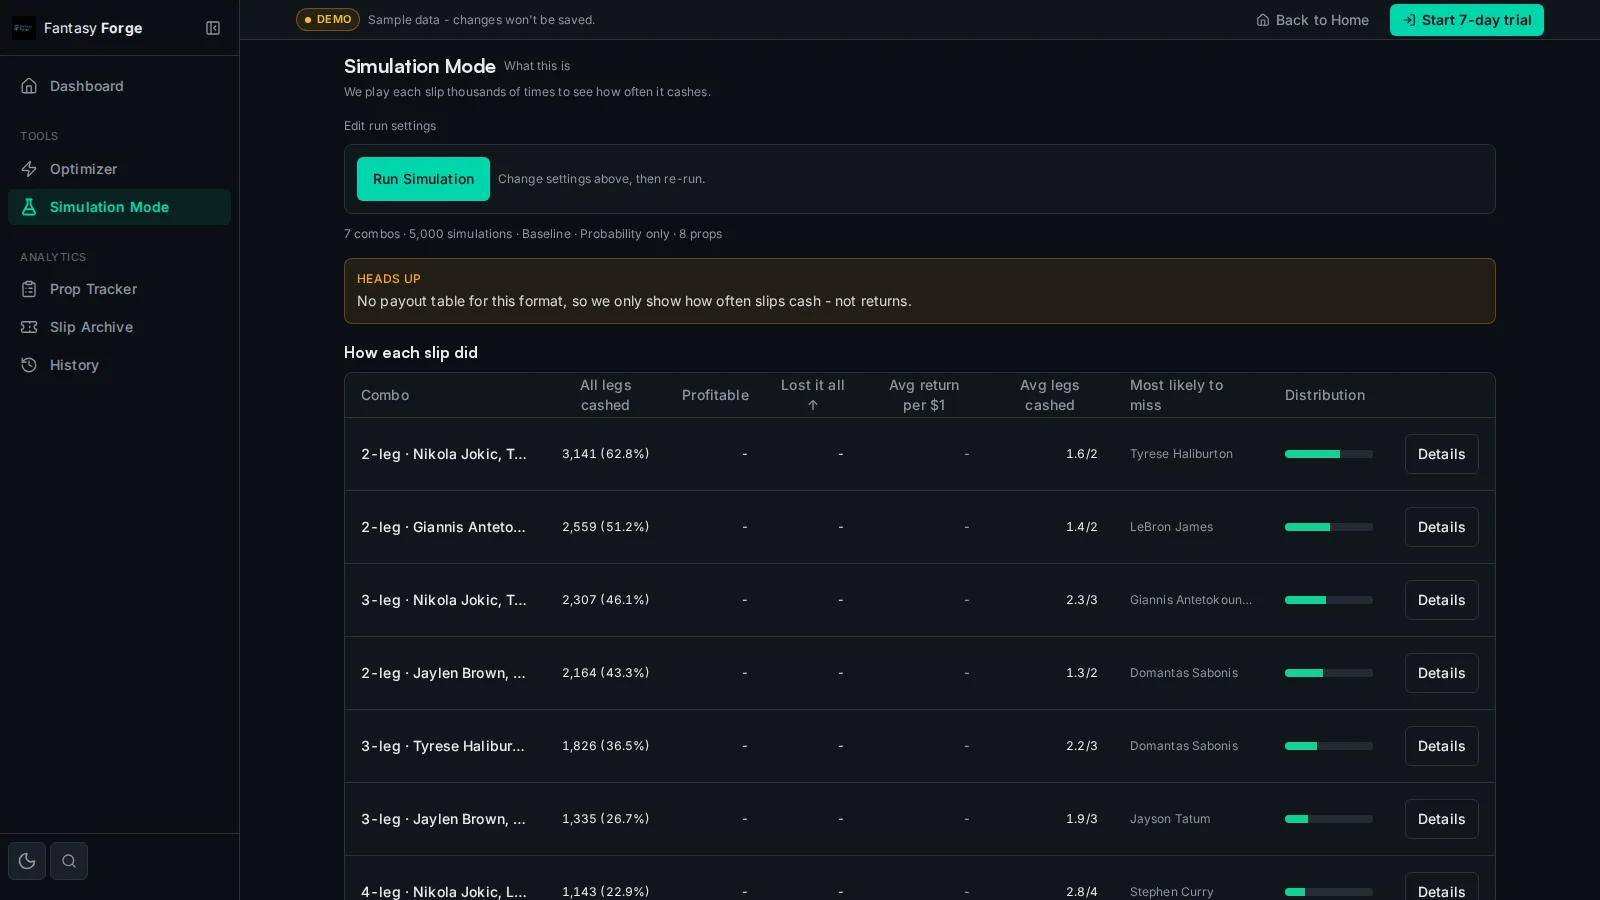Go to Prop Tracker page
1600x900 pixels.
pyautogui.click(x=119, y=289)
